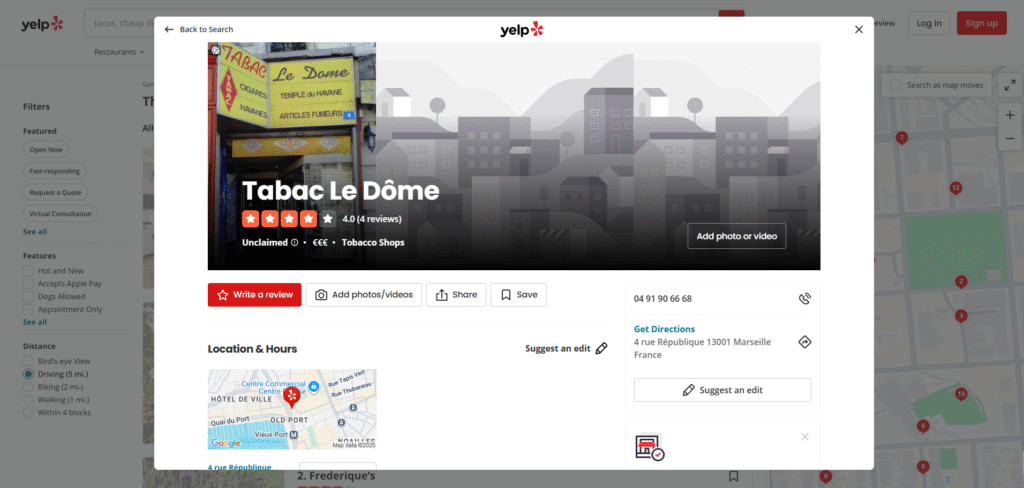Toggle the Request a Quote filter

click(x=55, y=193)
